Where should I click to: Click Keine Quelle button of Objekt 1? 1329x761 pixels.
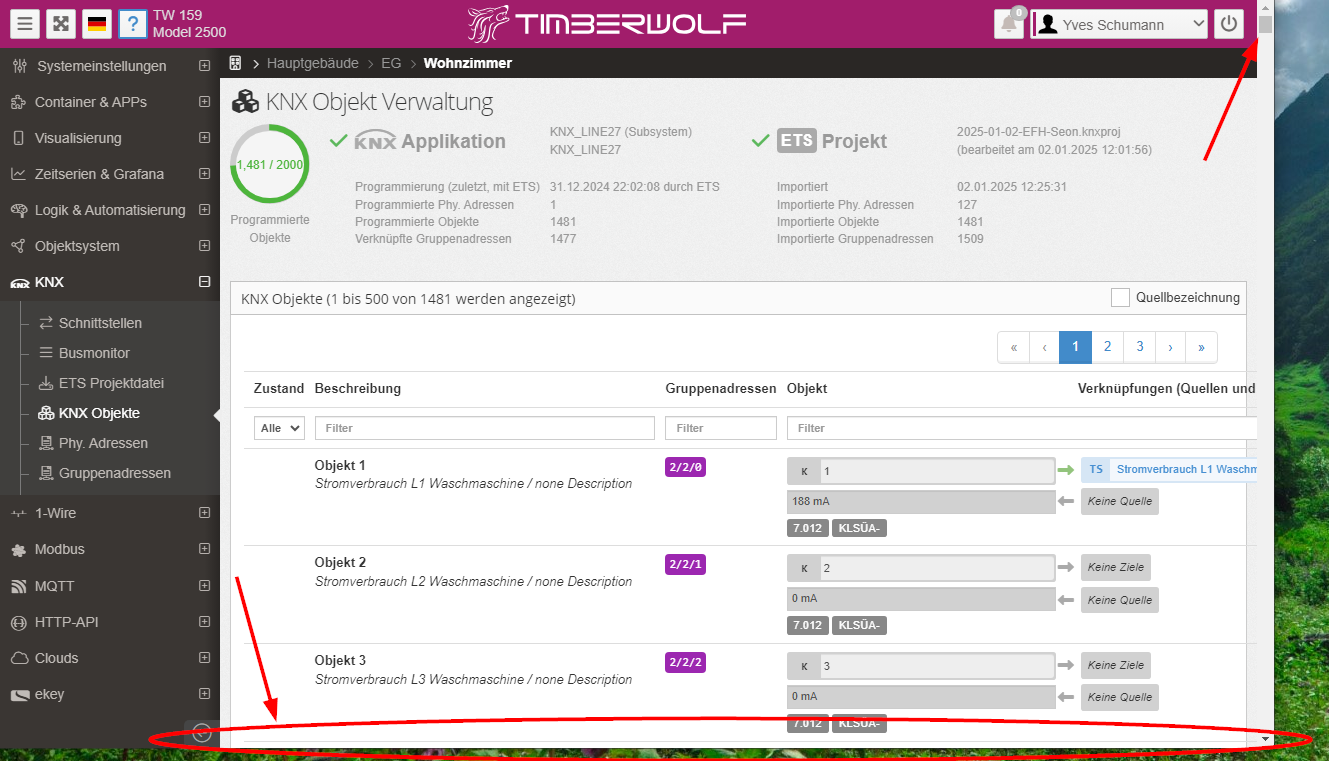[x=1119, y=502]
